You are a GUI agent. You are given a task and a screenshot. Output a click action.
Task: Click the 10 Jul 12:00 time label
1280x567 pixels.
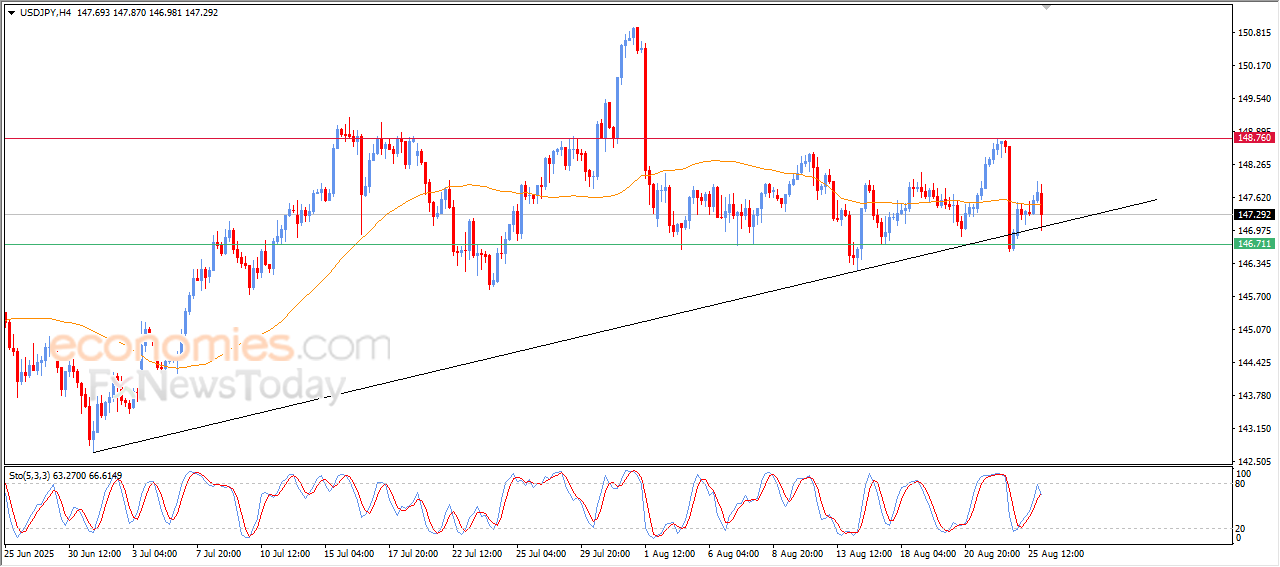(x=287, y=553)
